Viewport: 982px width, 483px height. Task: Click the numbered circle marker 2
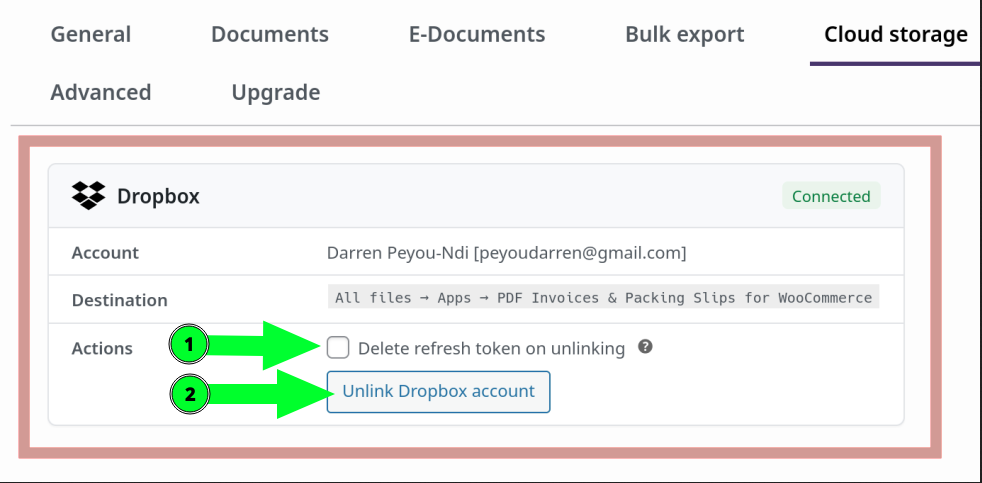tap(189, 394)
